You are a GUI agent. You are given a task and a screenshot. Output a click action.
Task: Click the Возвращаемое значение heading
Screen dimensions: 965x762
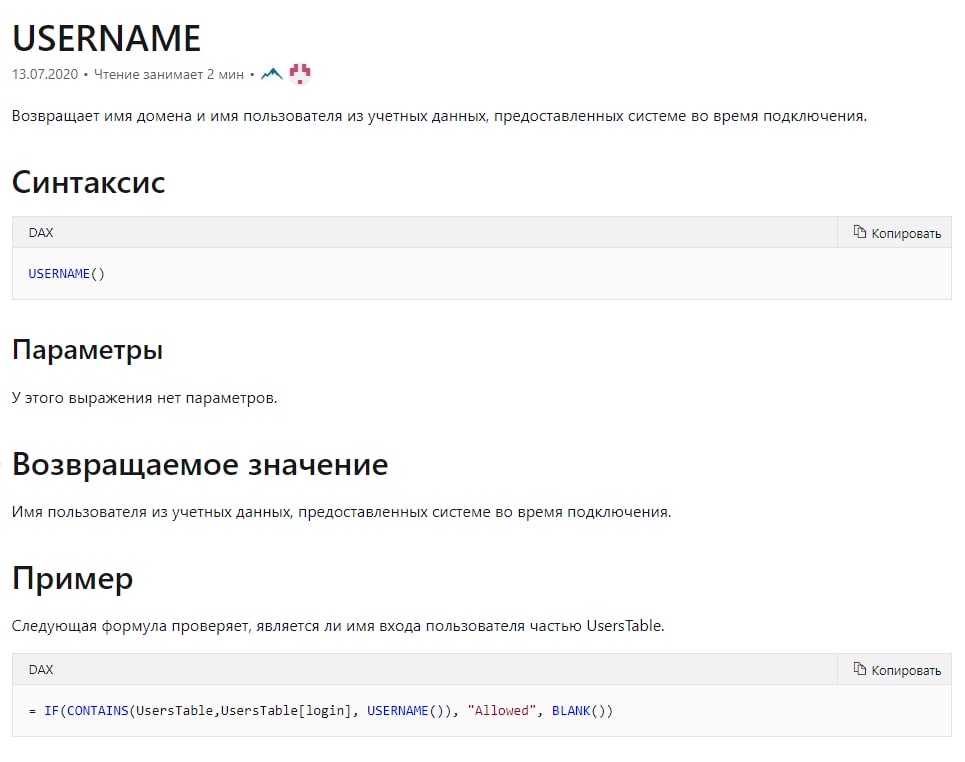click(x=200, y=464)
